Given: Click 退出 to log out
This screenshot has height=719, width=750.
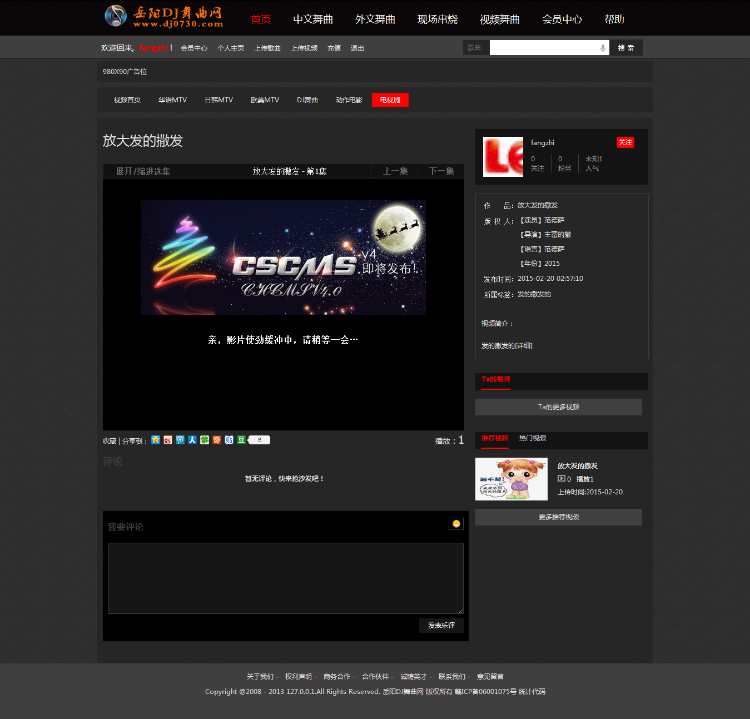Looking at the screenshot, I should tap(357, 48).
